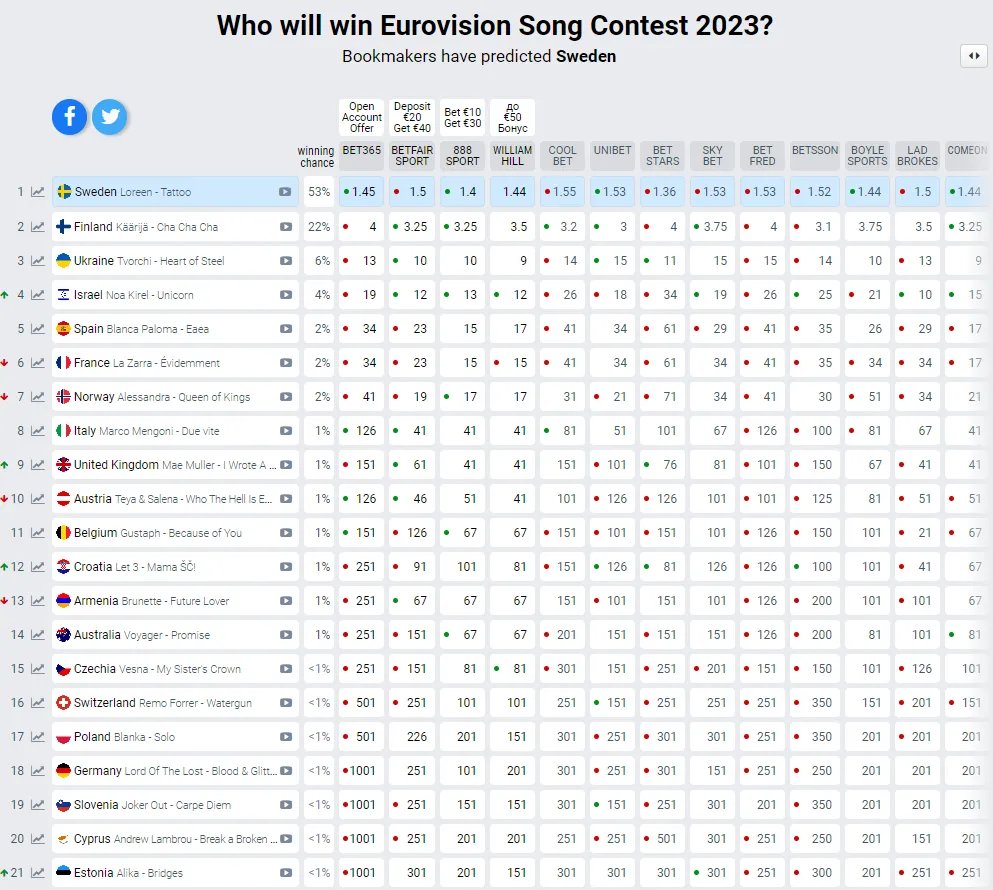Open Estonia's odds history chart icon

pyautogui.click(x=38, y=873)
